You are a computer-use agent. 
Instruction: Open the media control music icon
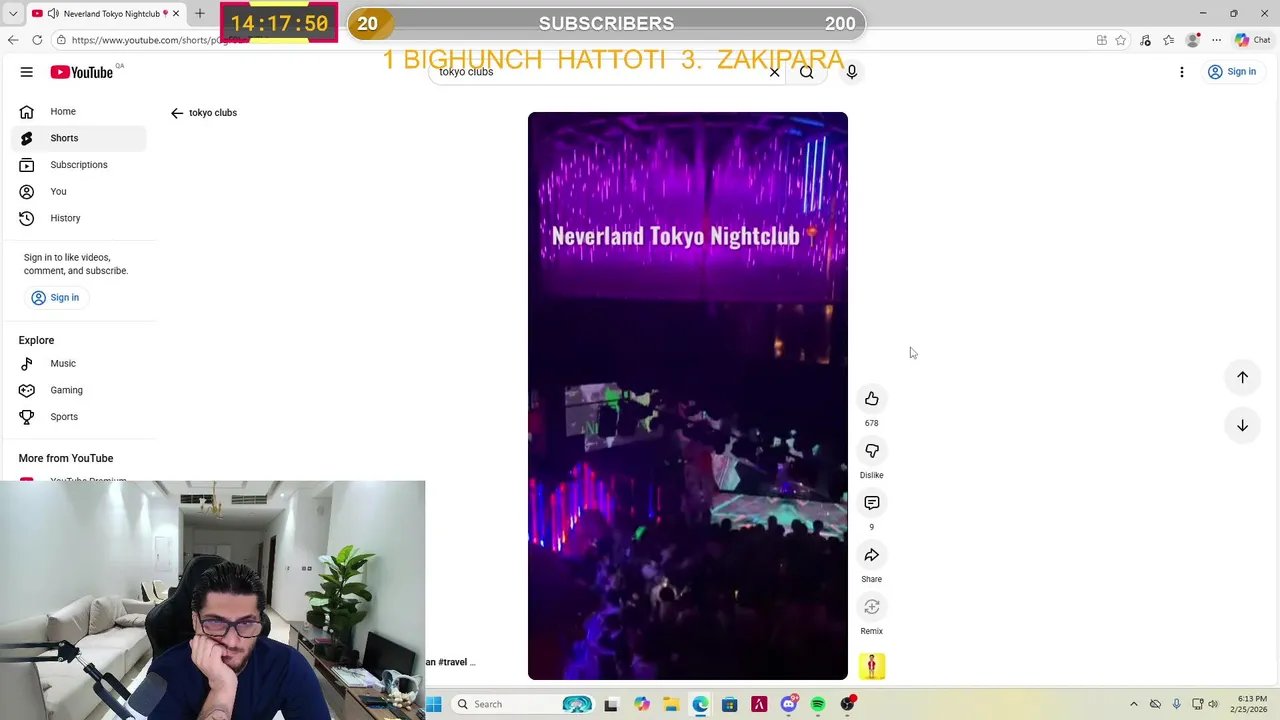tap(1145, 40)
